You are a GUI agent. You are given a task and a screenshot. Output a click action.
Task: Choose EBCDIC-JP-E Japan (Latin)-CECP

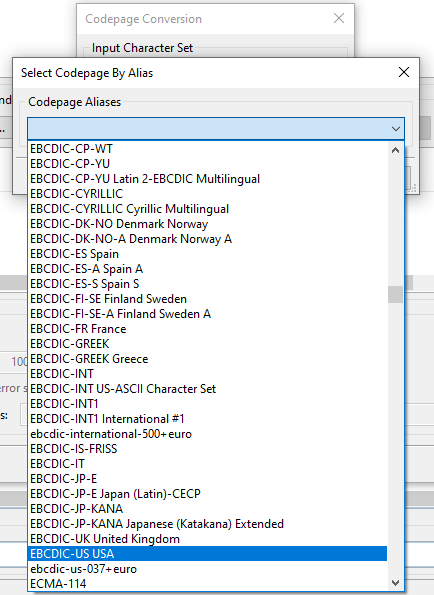pyautogui.click(x=208, y=494)
